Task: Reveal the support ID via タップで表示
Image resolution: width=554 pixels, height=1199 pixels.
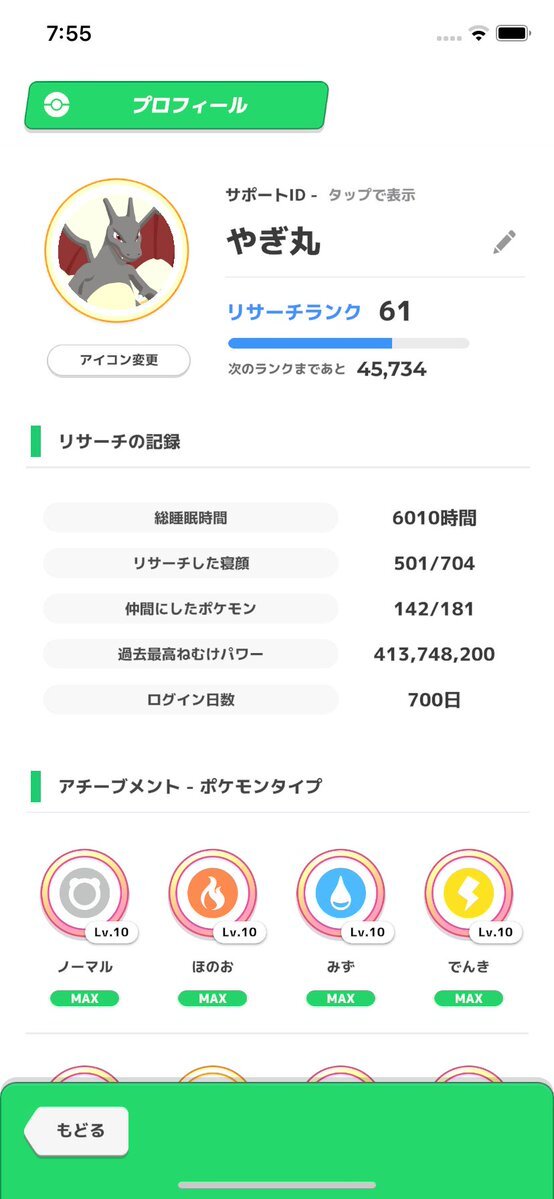Action: [x=371, y=195]
